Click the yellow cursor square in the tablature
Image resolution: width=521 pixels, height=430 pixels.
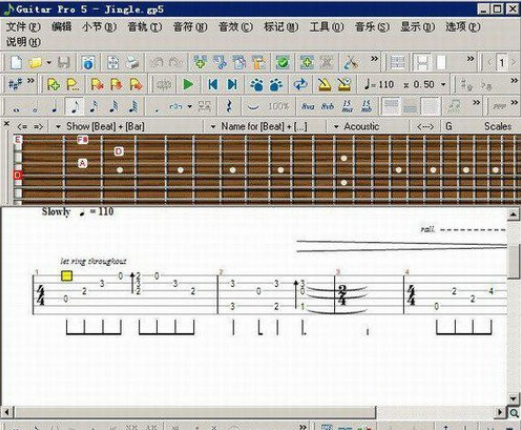click(67, 276)
